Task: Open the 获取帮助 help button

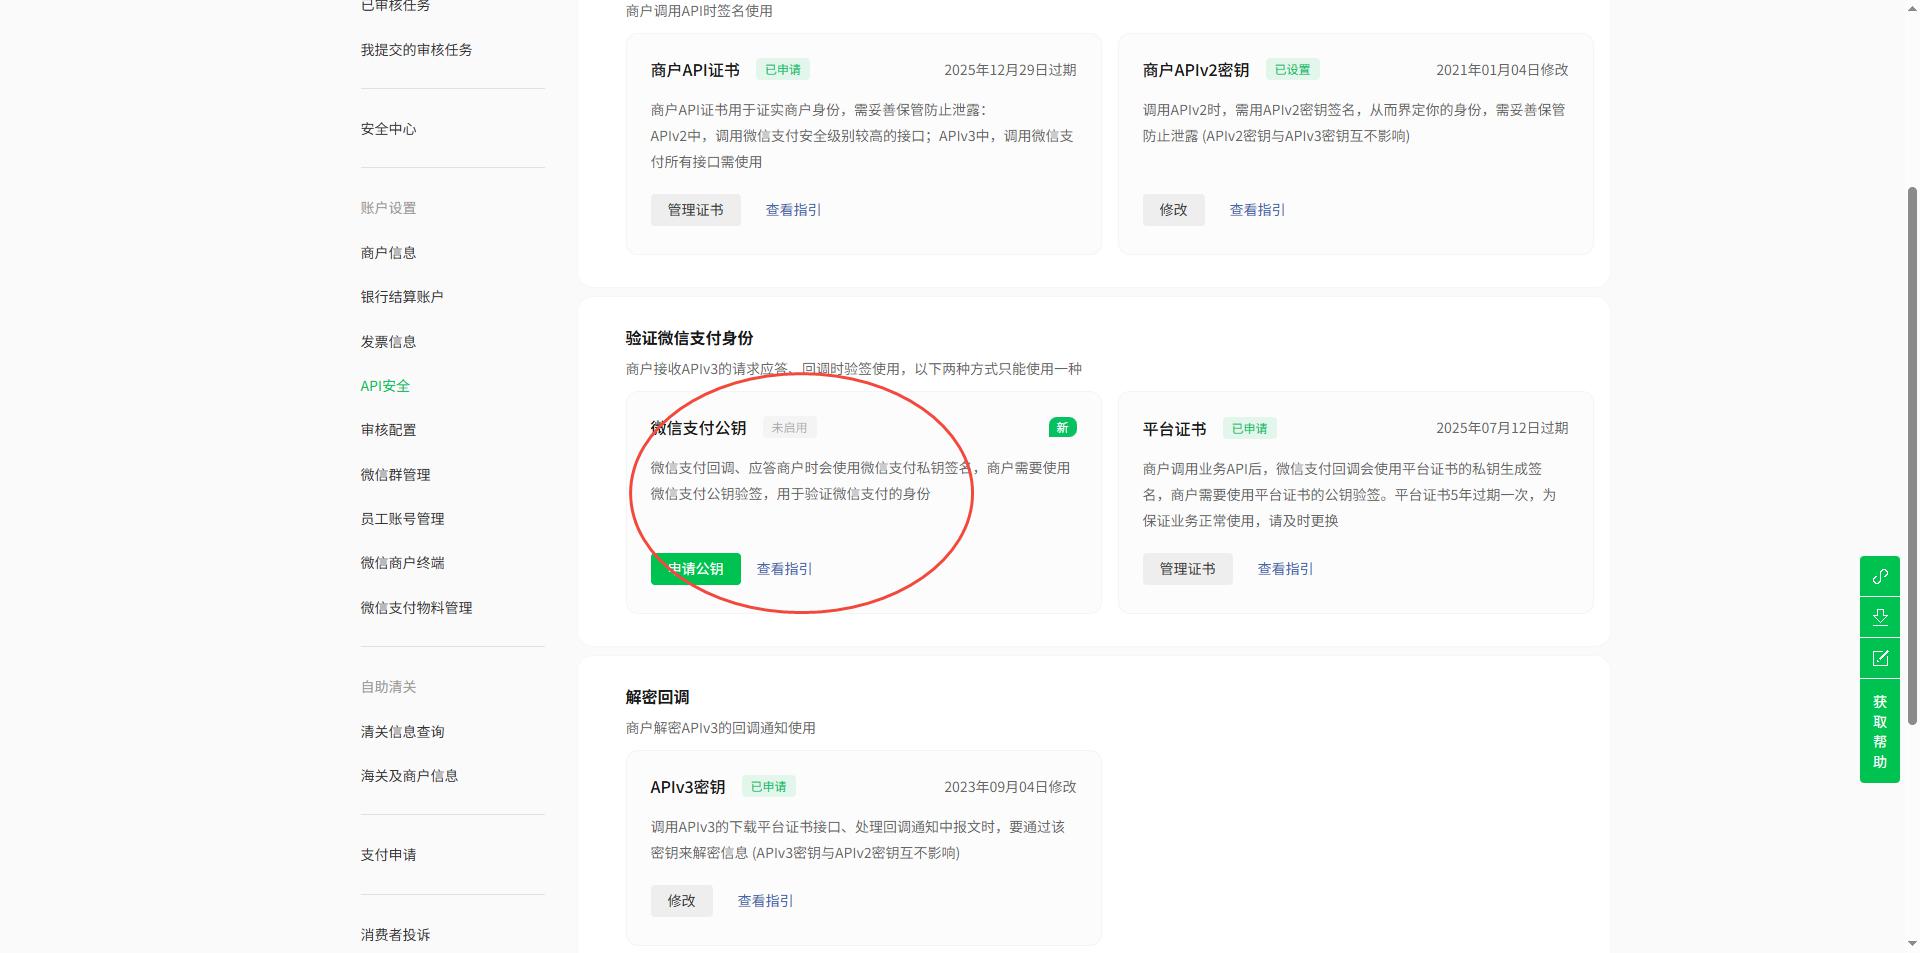Action: [1879, 731]
